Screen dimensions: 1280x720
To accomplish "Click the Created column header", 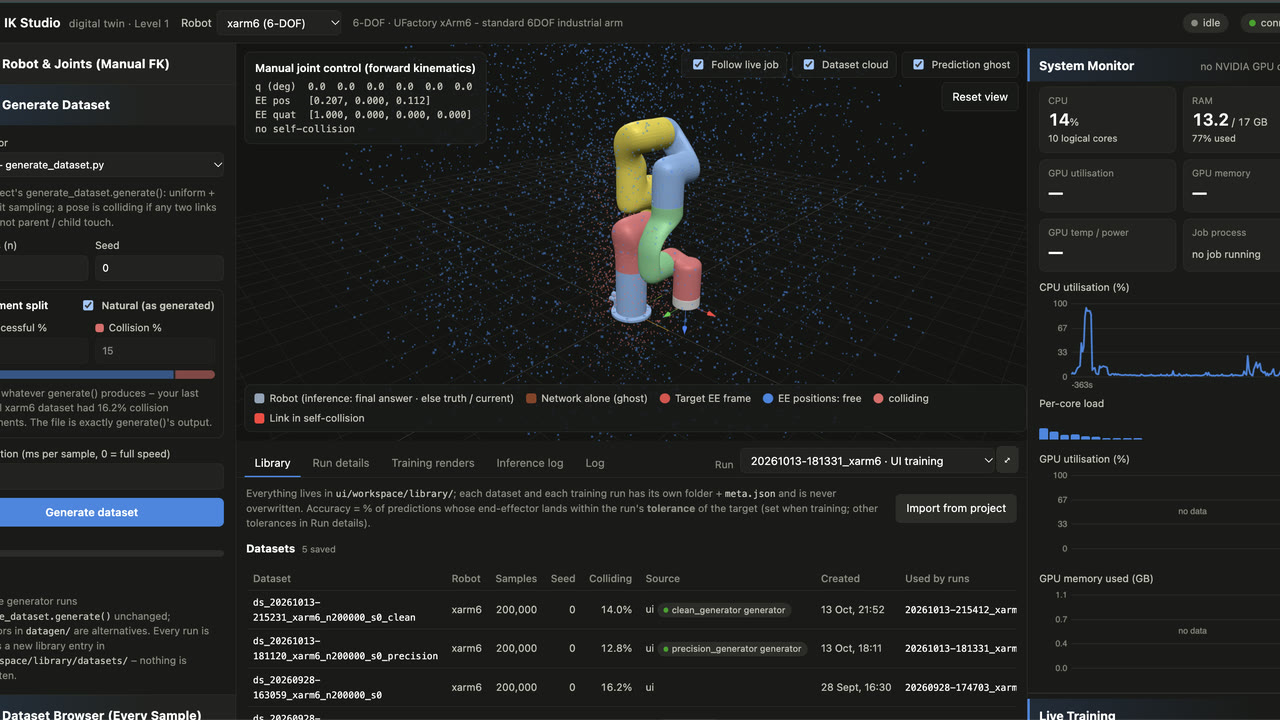I will (840, 579).
